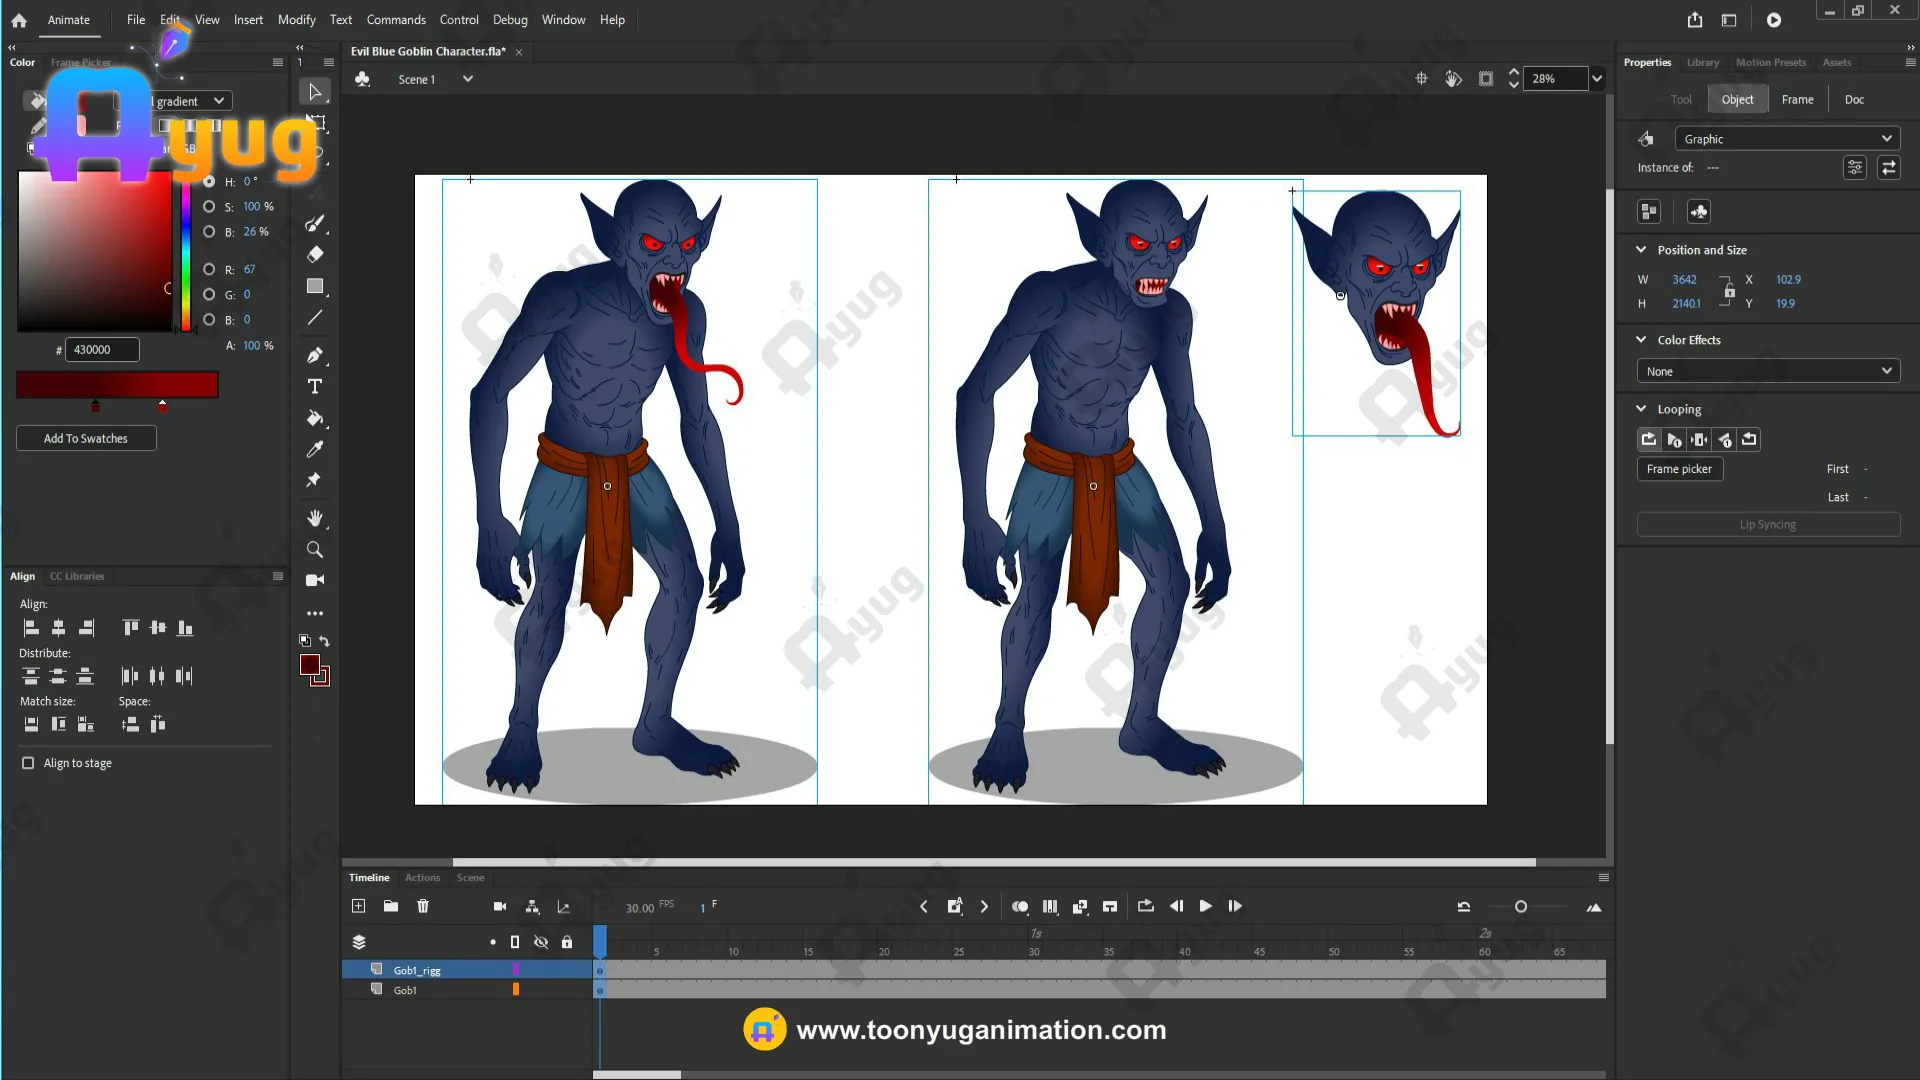Switch to the Frame properties tab
Viewport: 1920px width, 1080px height.
[1797, 99]
